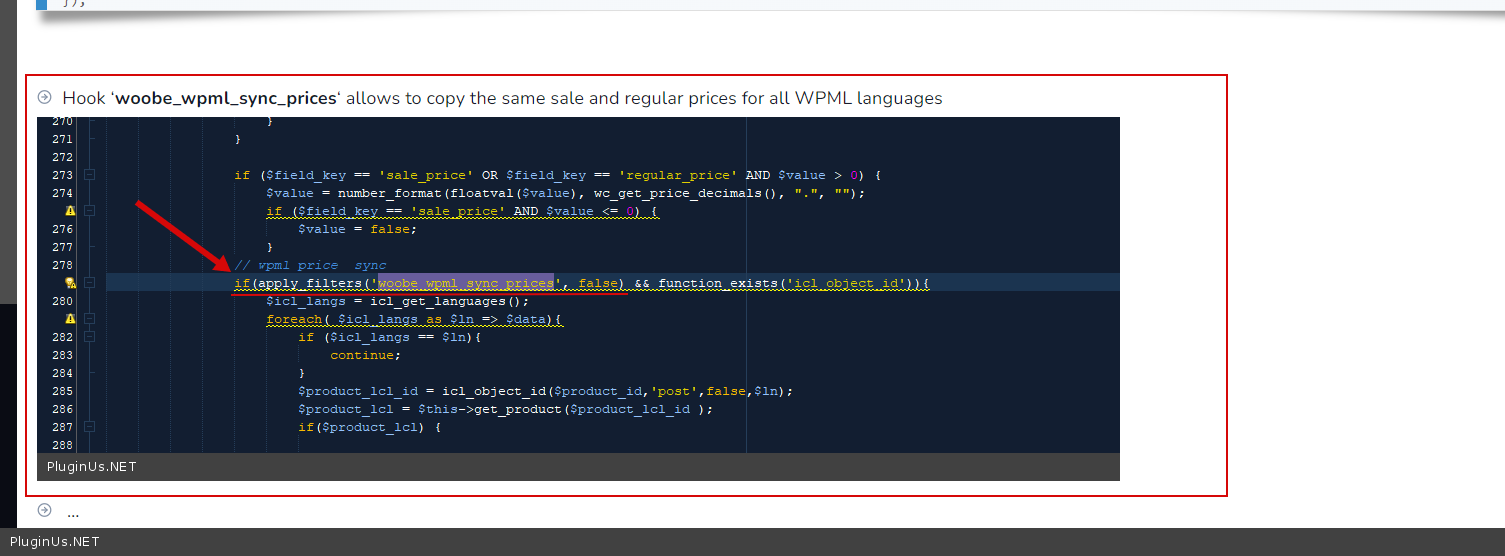Click the lightbulb hint icon on line 279
Image resolution: width=1505 pixels, height=556 pixels.
[x=70, y=284]
